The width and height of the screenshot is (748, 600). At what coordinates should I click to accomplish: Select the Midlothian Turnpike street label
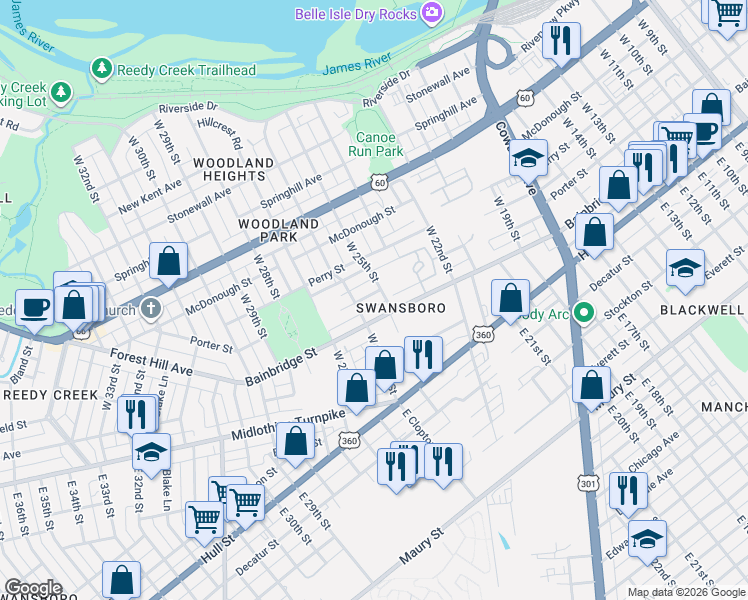coord(288,425)
